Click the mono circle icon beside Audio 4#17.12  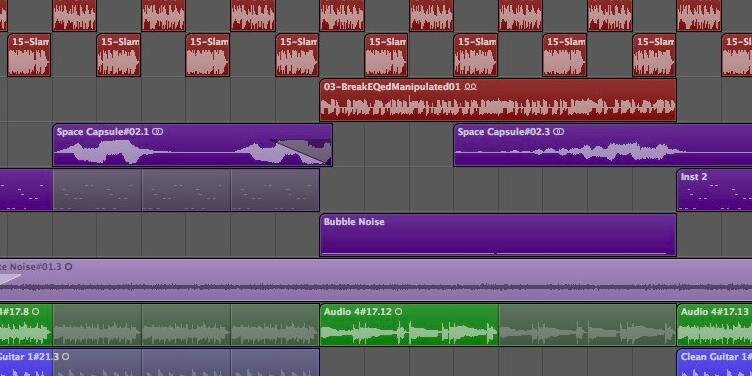point(398,312)
